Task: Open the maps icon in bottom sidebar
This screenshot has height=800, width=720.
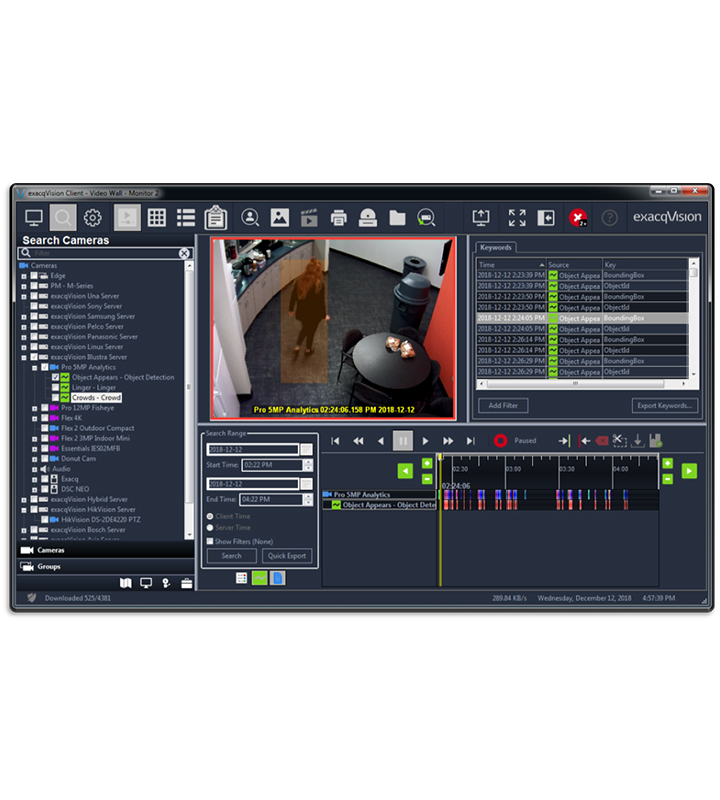Action: tap(125, 583)
